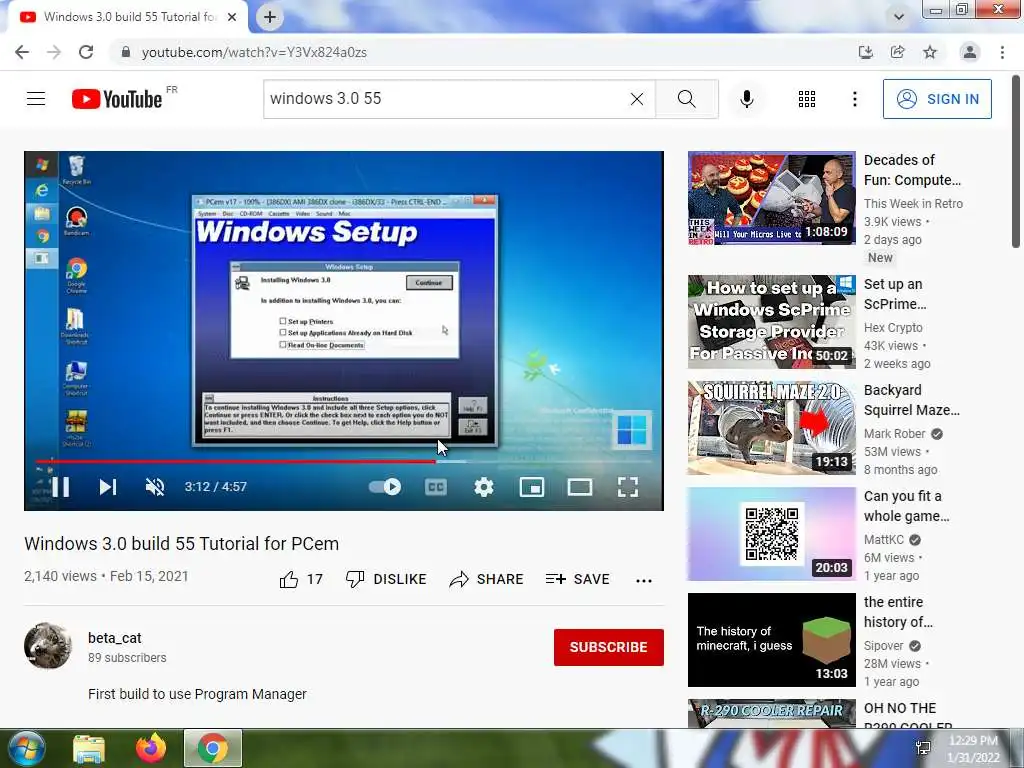Open Squirrel Maze 2.0 thumbnail

[771, 428]
